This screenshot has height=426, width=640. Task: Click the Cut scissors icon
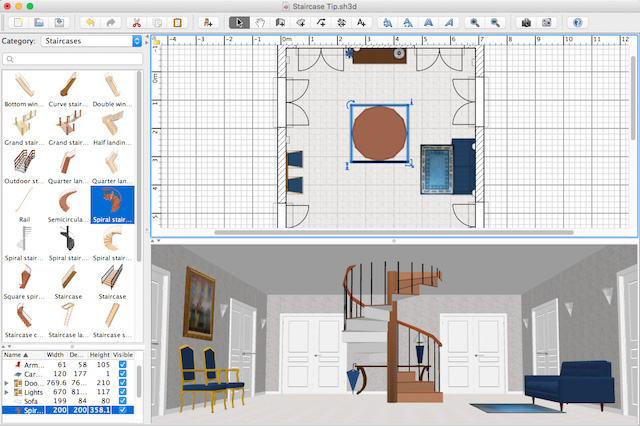coord(139,21)
